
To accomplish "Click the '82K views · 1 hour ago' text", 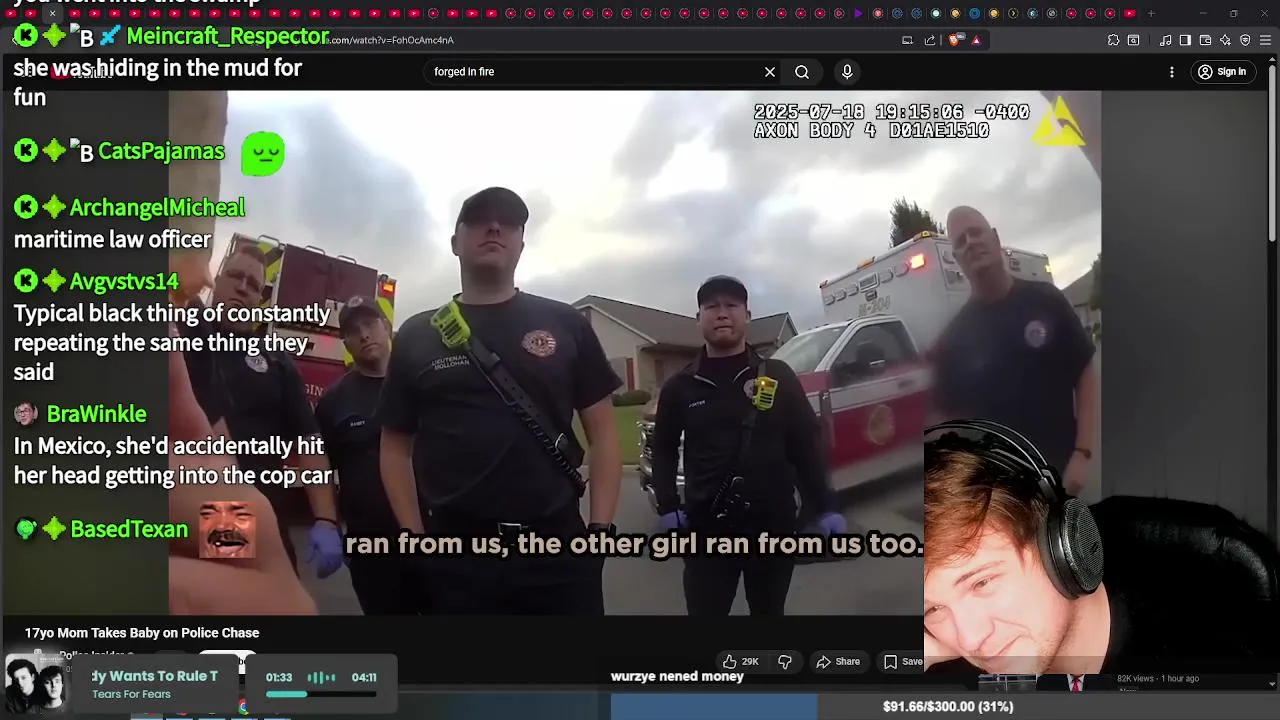I will pyautogui.click(x=1158, y=679).
